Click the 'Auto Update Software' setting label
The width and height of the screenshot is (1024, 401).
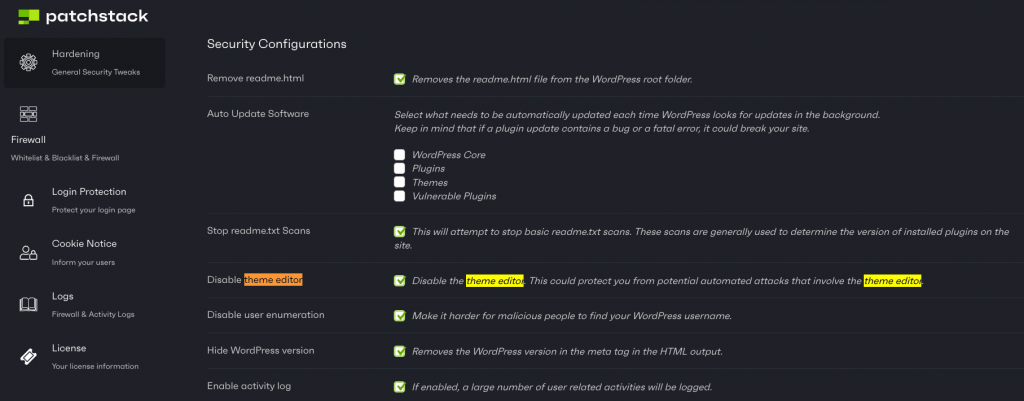[258, 114]
